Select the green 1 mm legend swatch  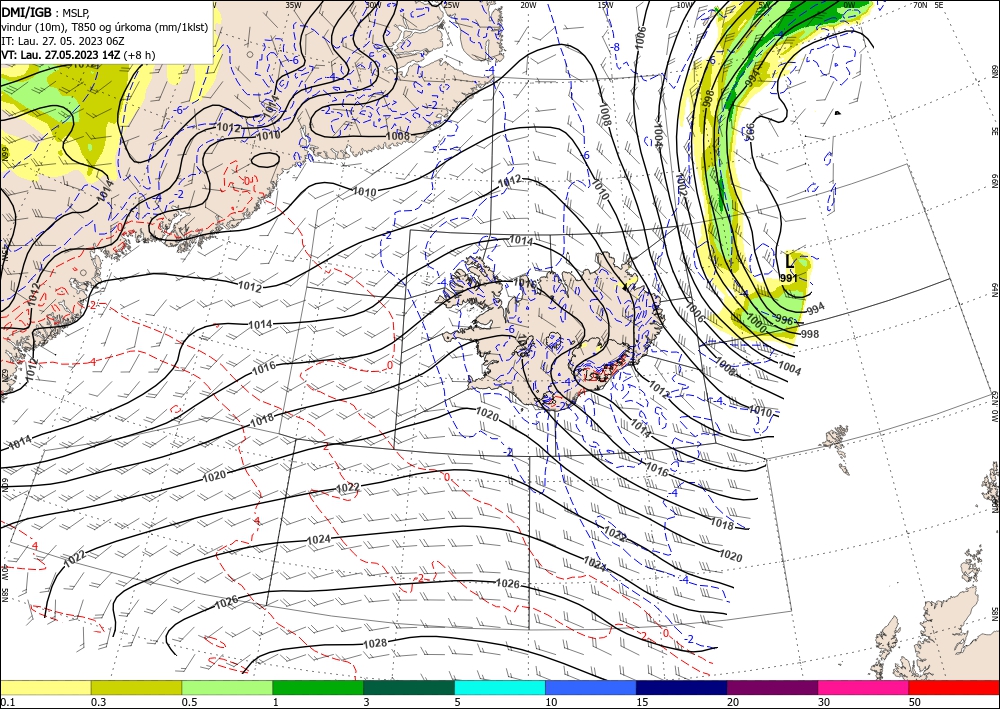318,687
